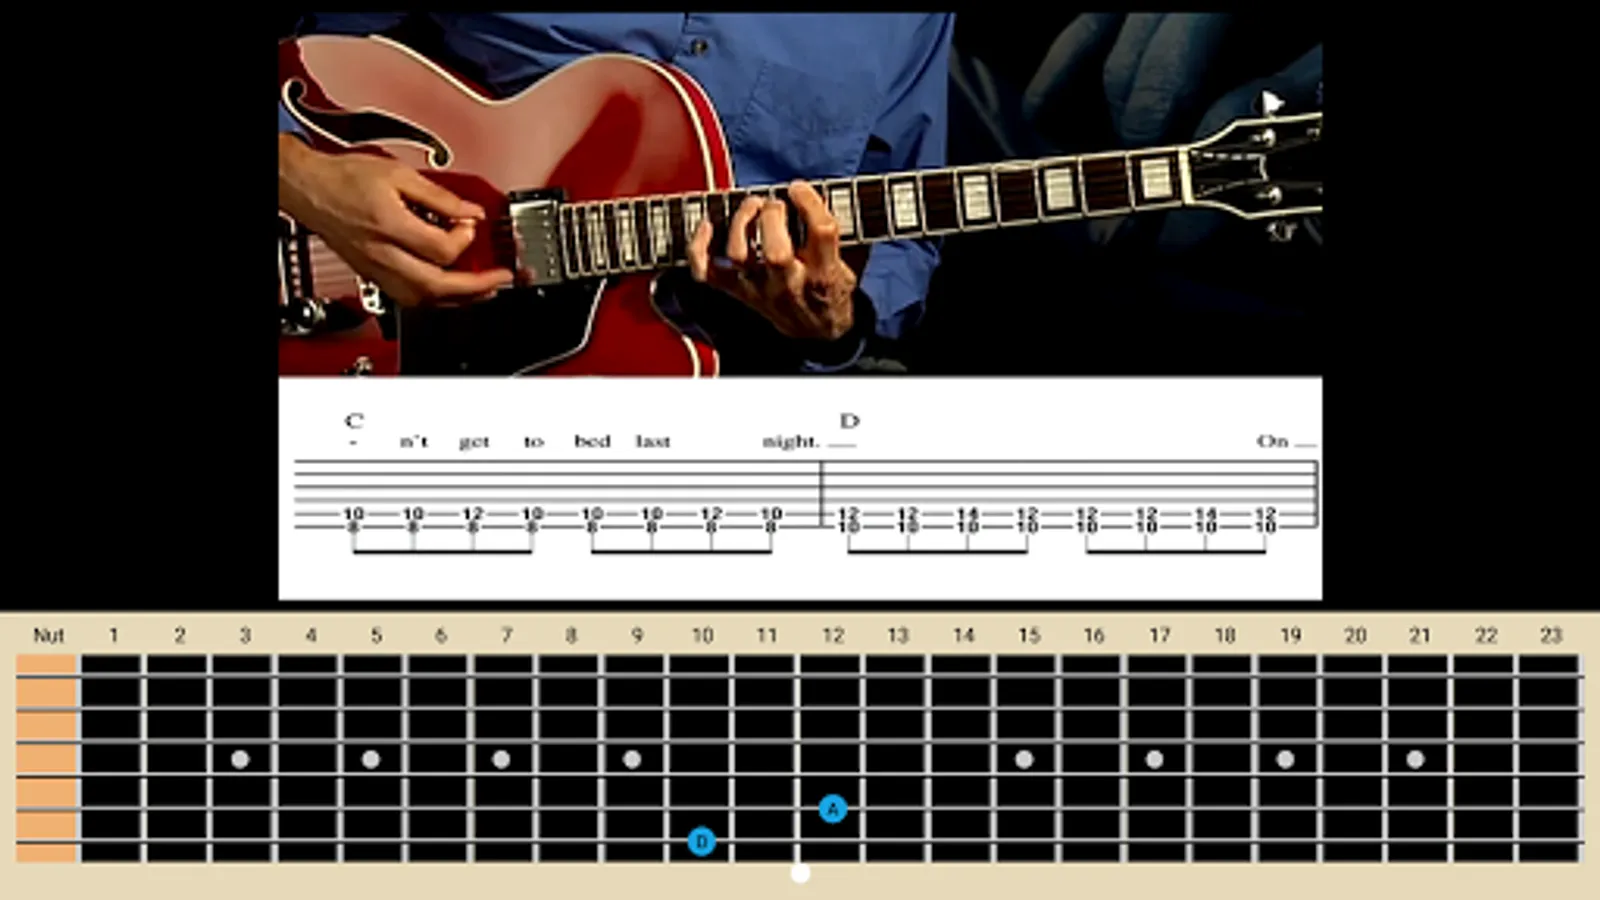1600x900 pixels.
Task: Click fret number 21 label
Action: [x=1420, y=635]
